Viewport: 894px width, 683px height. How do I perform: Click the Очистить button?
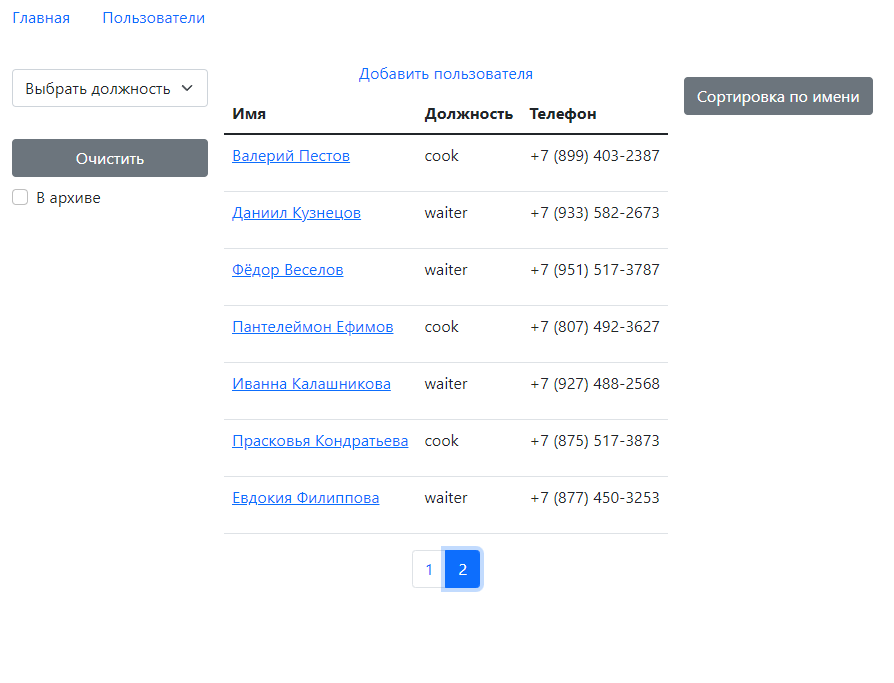110,158
